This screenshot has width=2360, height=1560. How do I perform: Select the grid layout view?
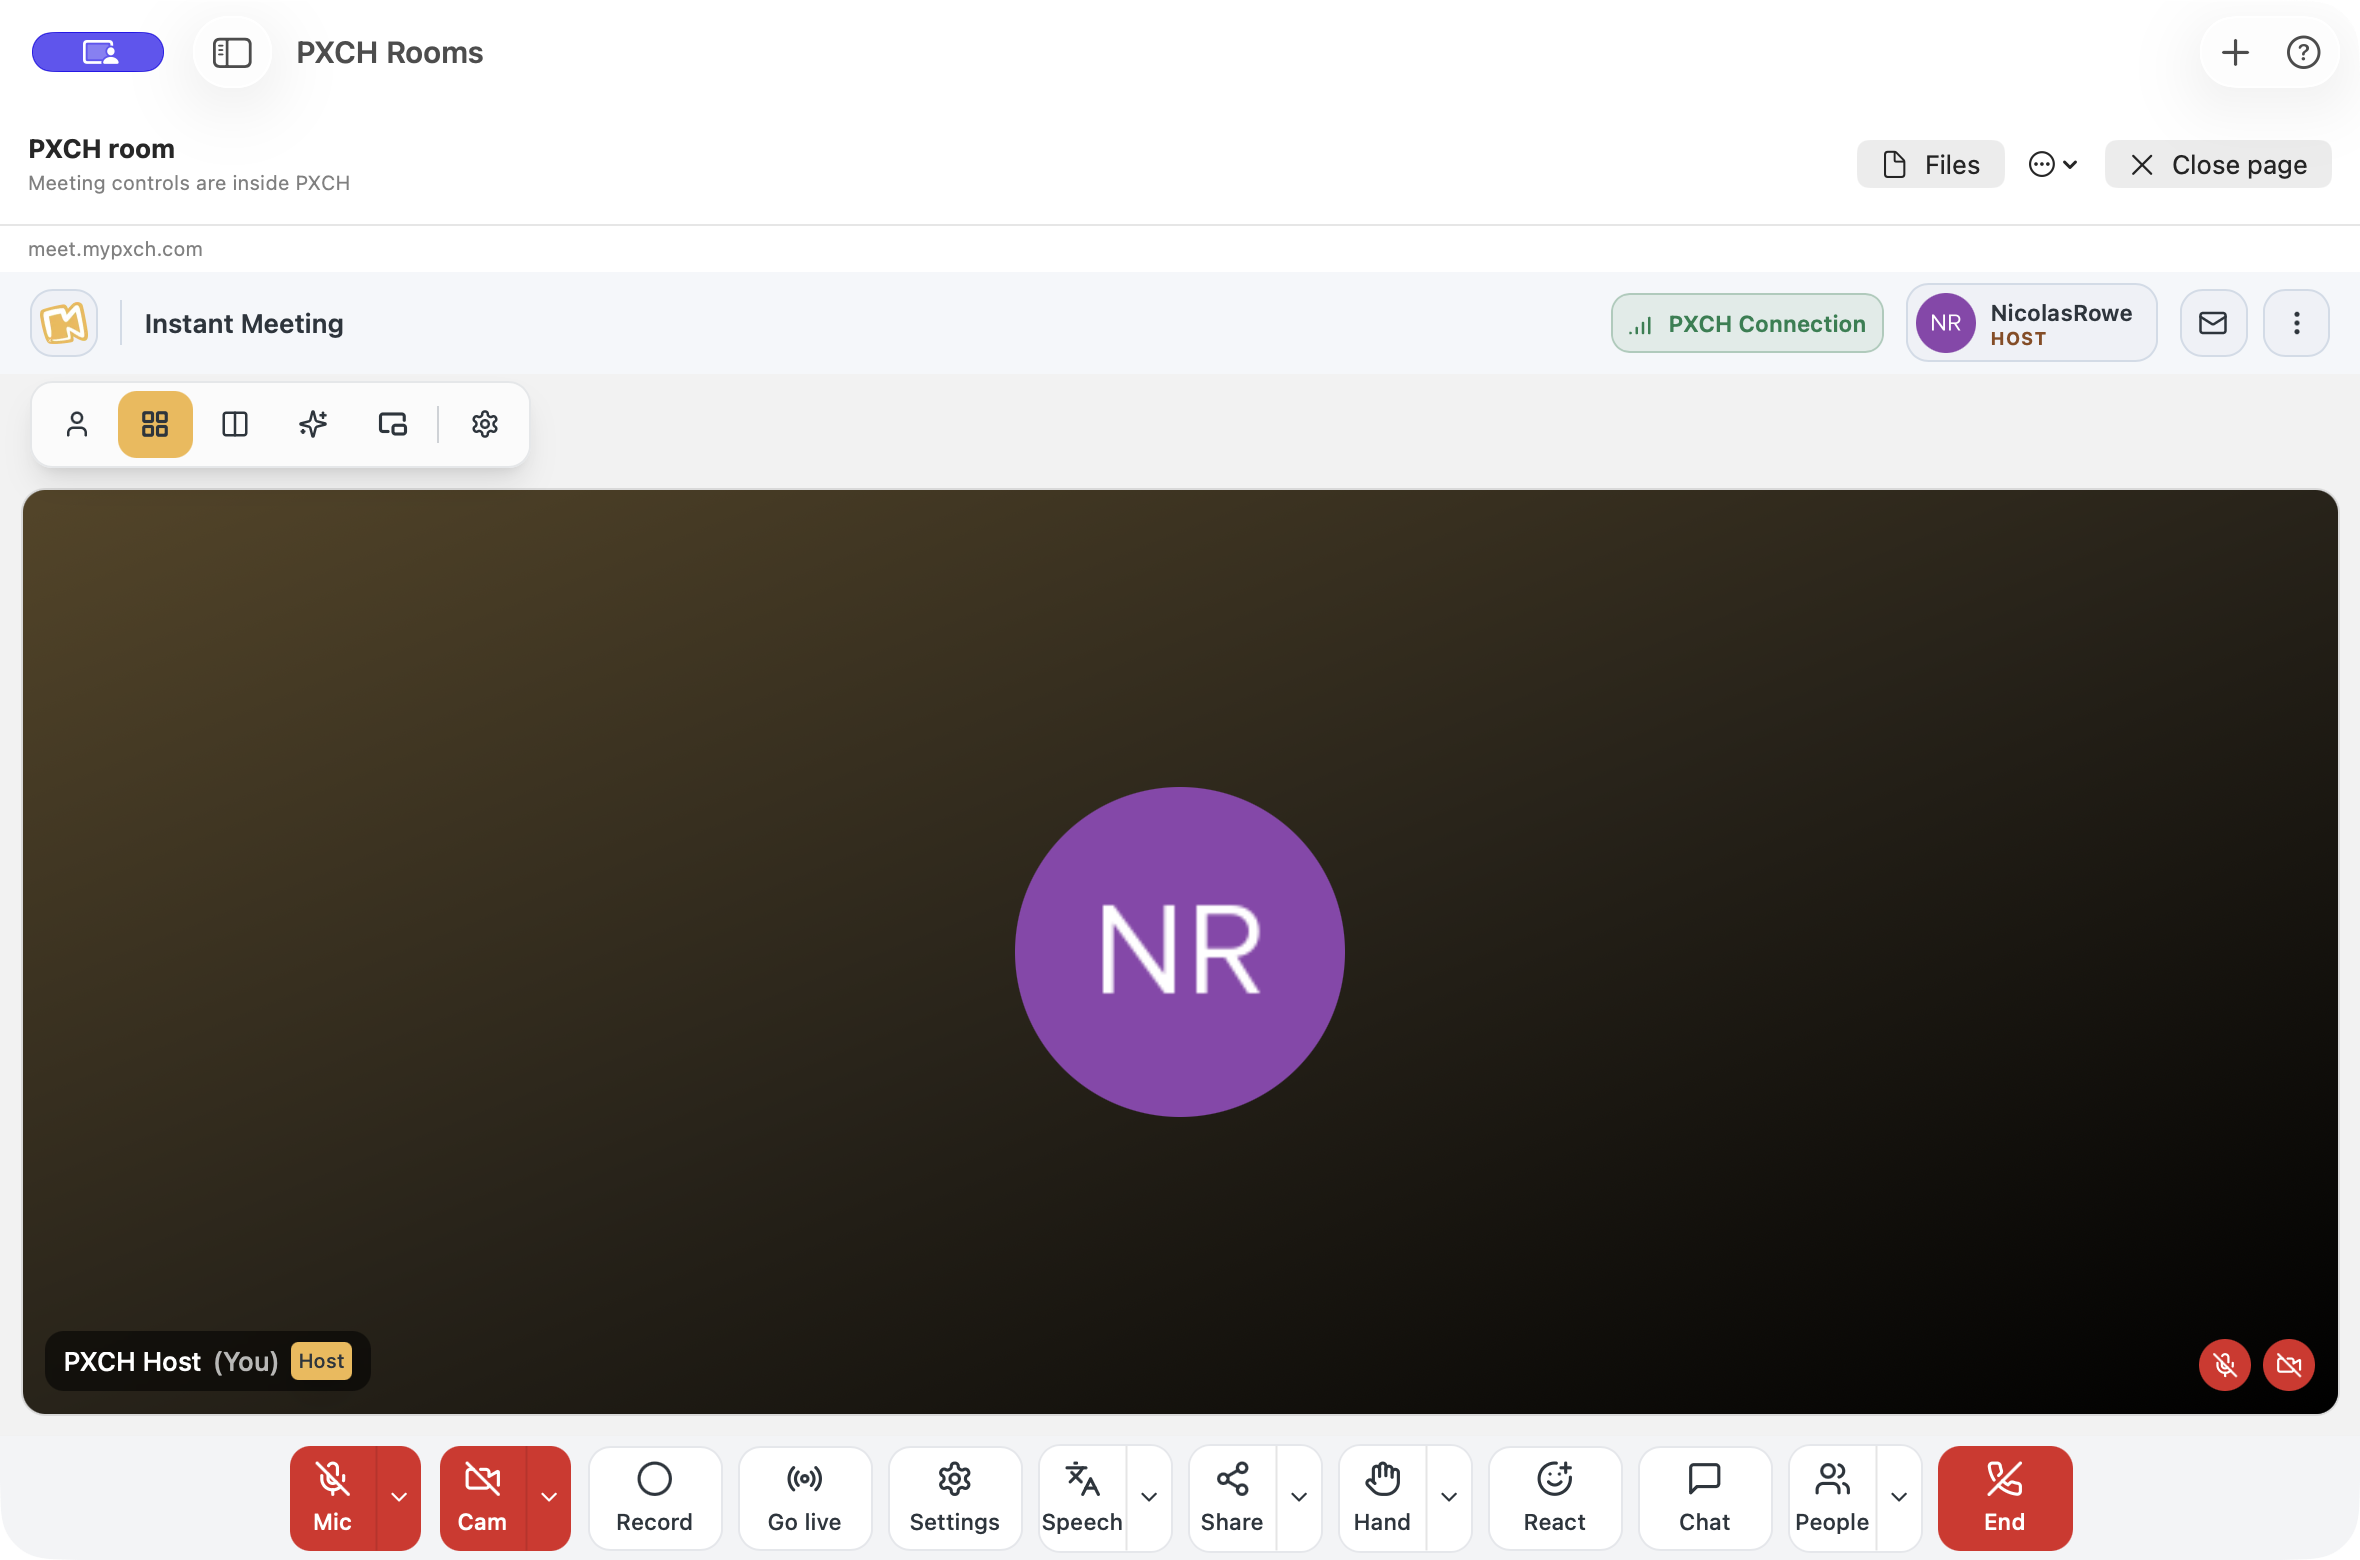[155, 424]
